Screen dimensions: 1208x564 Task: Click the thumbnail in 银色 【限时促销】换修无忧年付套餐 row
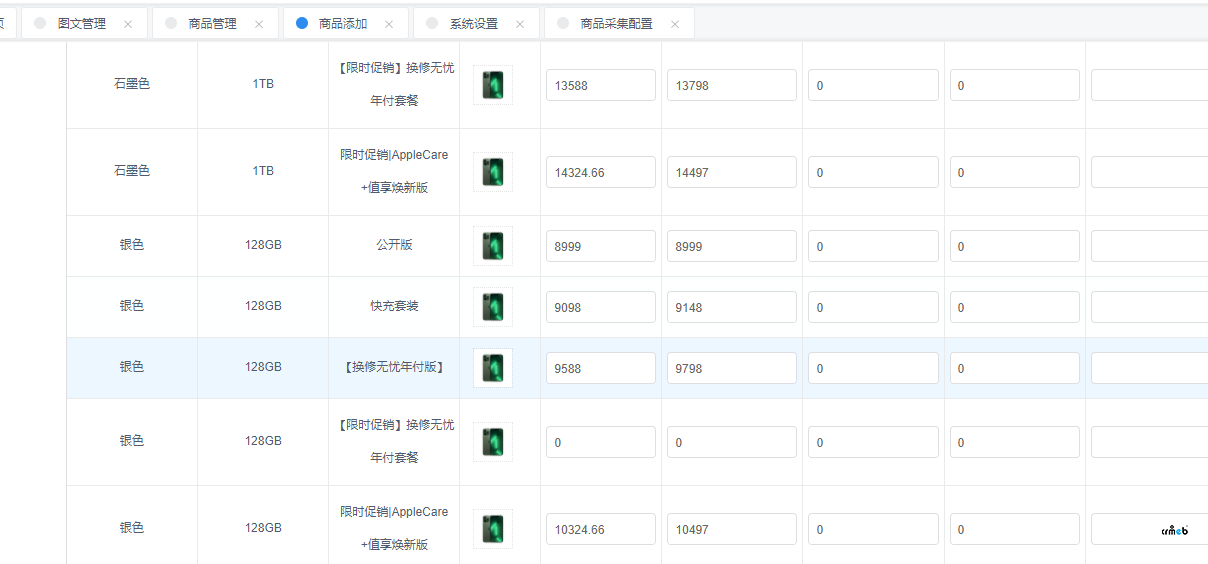click(493, 442)
